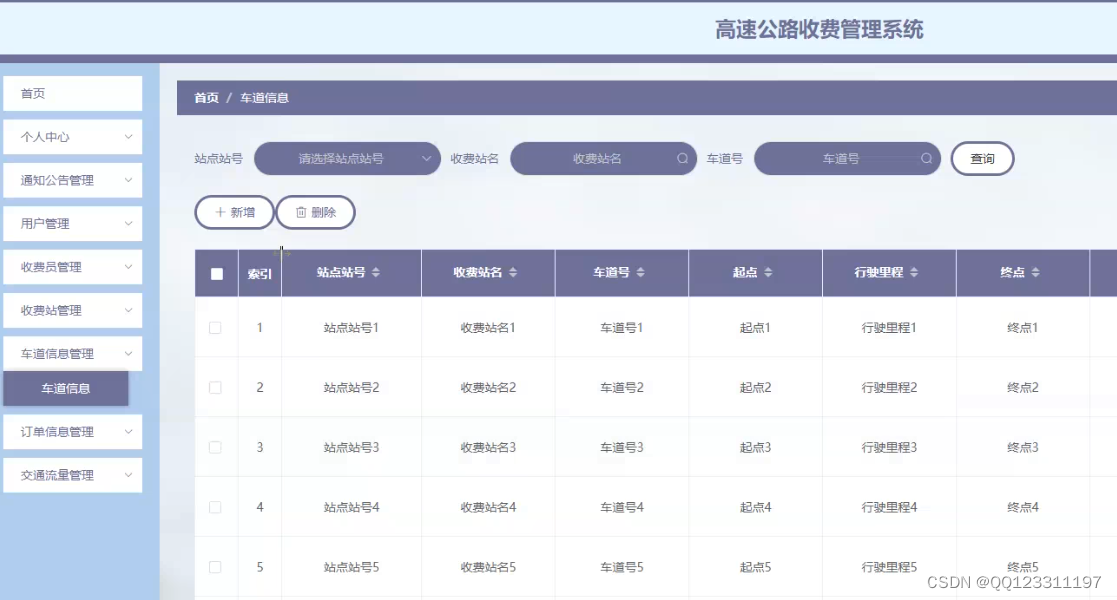1117x600 pixels.
Task: Check the checkbox for row 2
Action: [x=215, y=388]
